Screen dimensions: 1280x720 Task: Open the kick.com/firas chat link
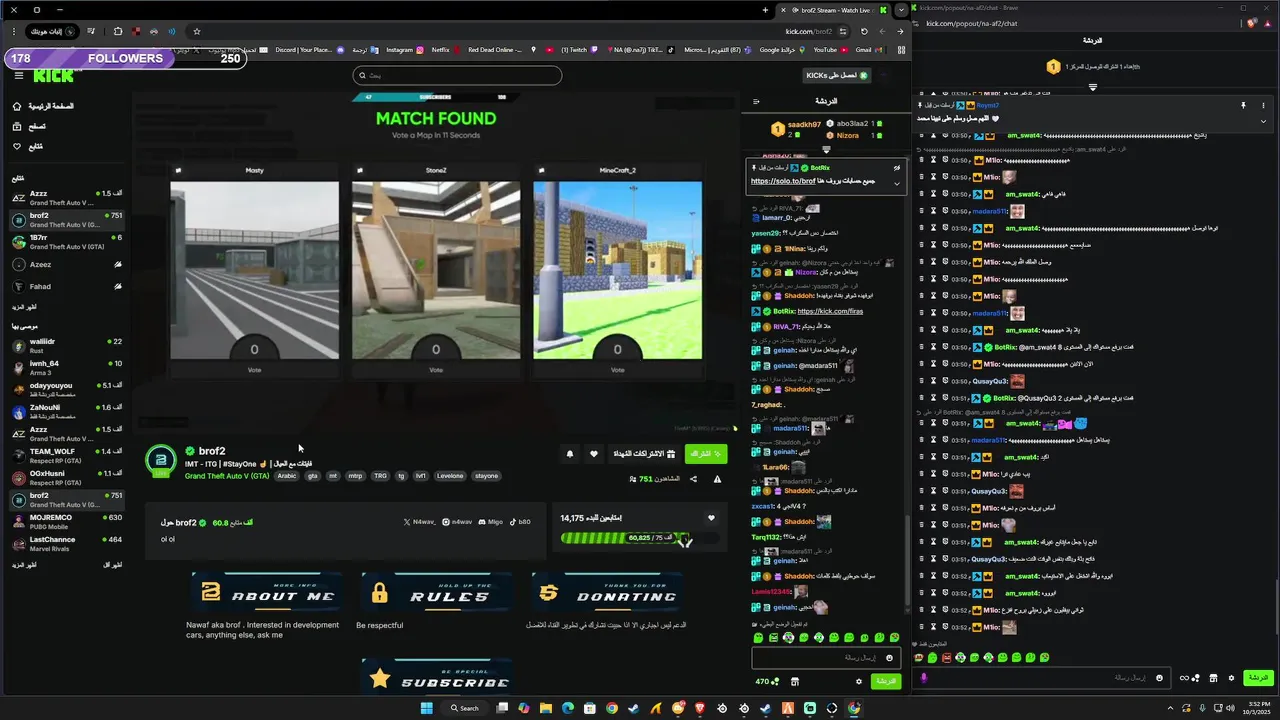[x=830, y=311]
